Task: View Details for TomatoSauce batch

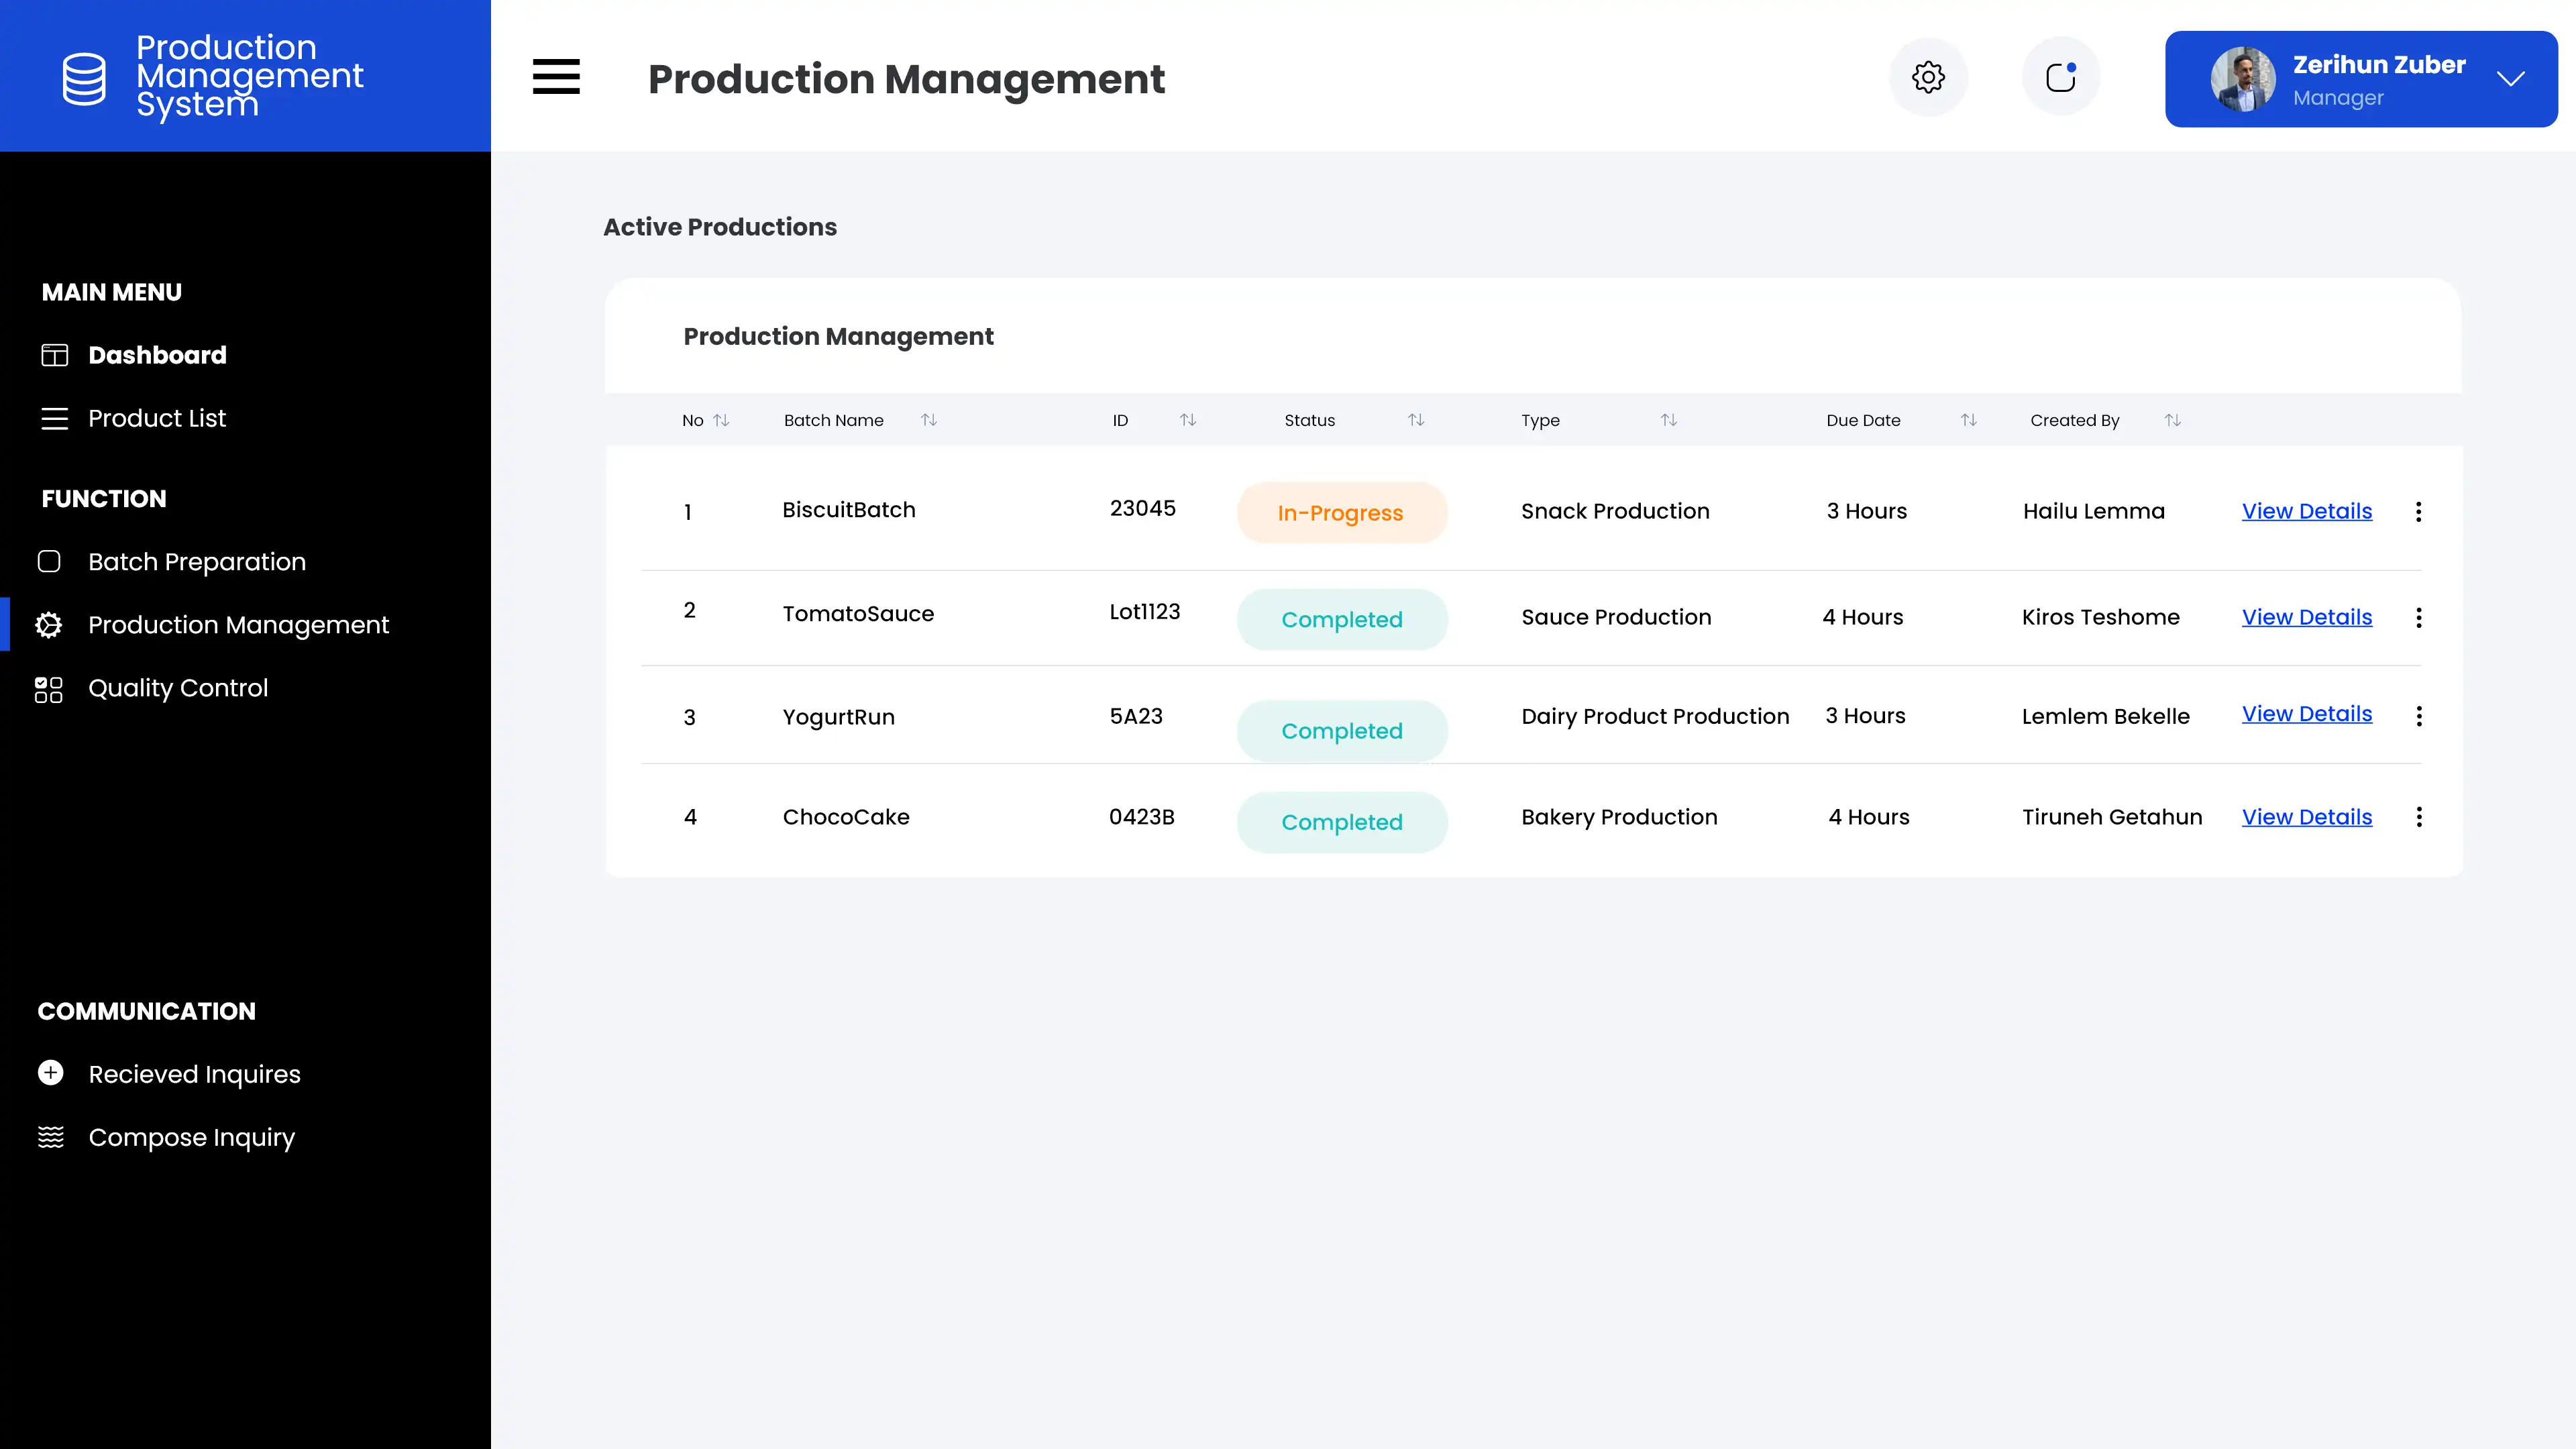Action: click(2306, 617)
